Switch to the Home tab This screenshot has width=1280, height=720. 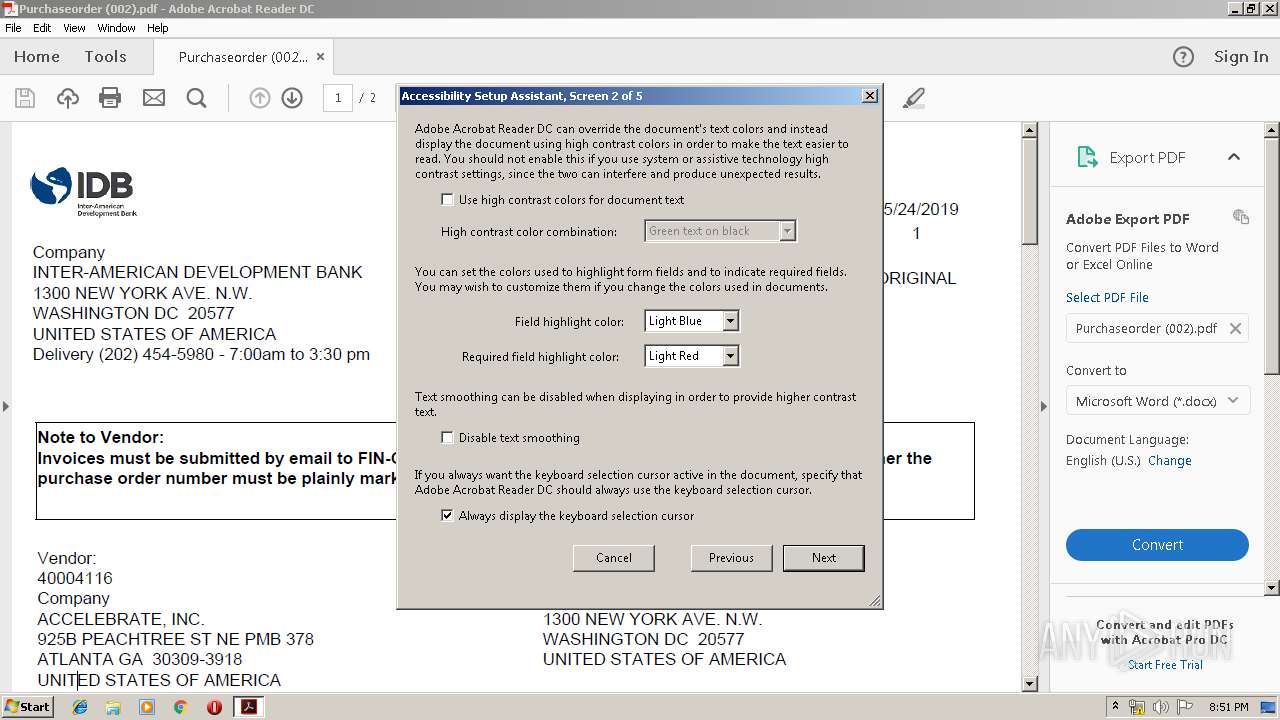pos(37,57)
